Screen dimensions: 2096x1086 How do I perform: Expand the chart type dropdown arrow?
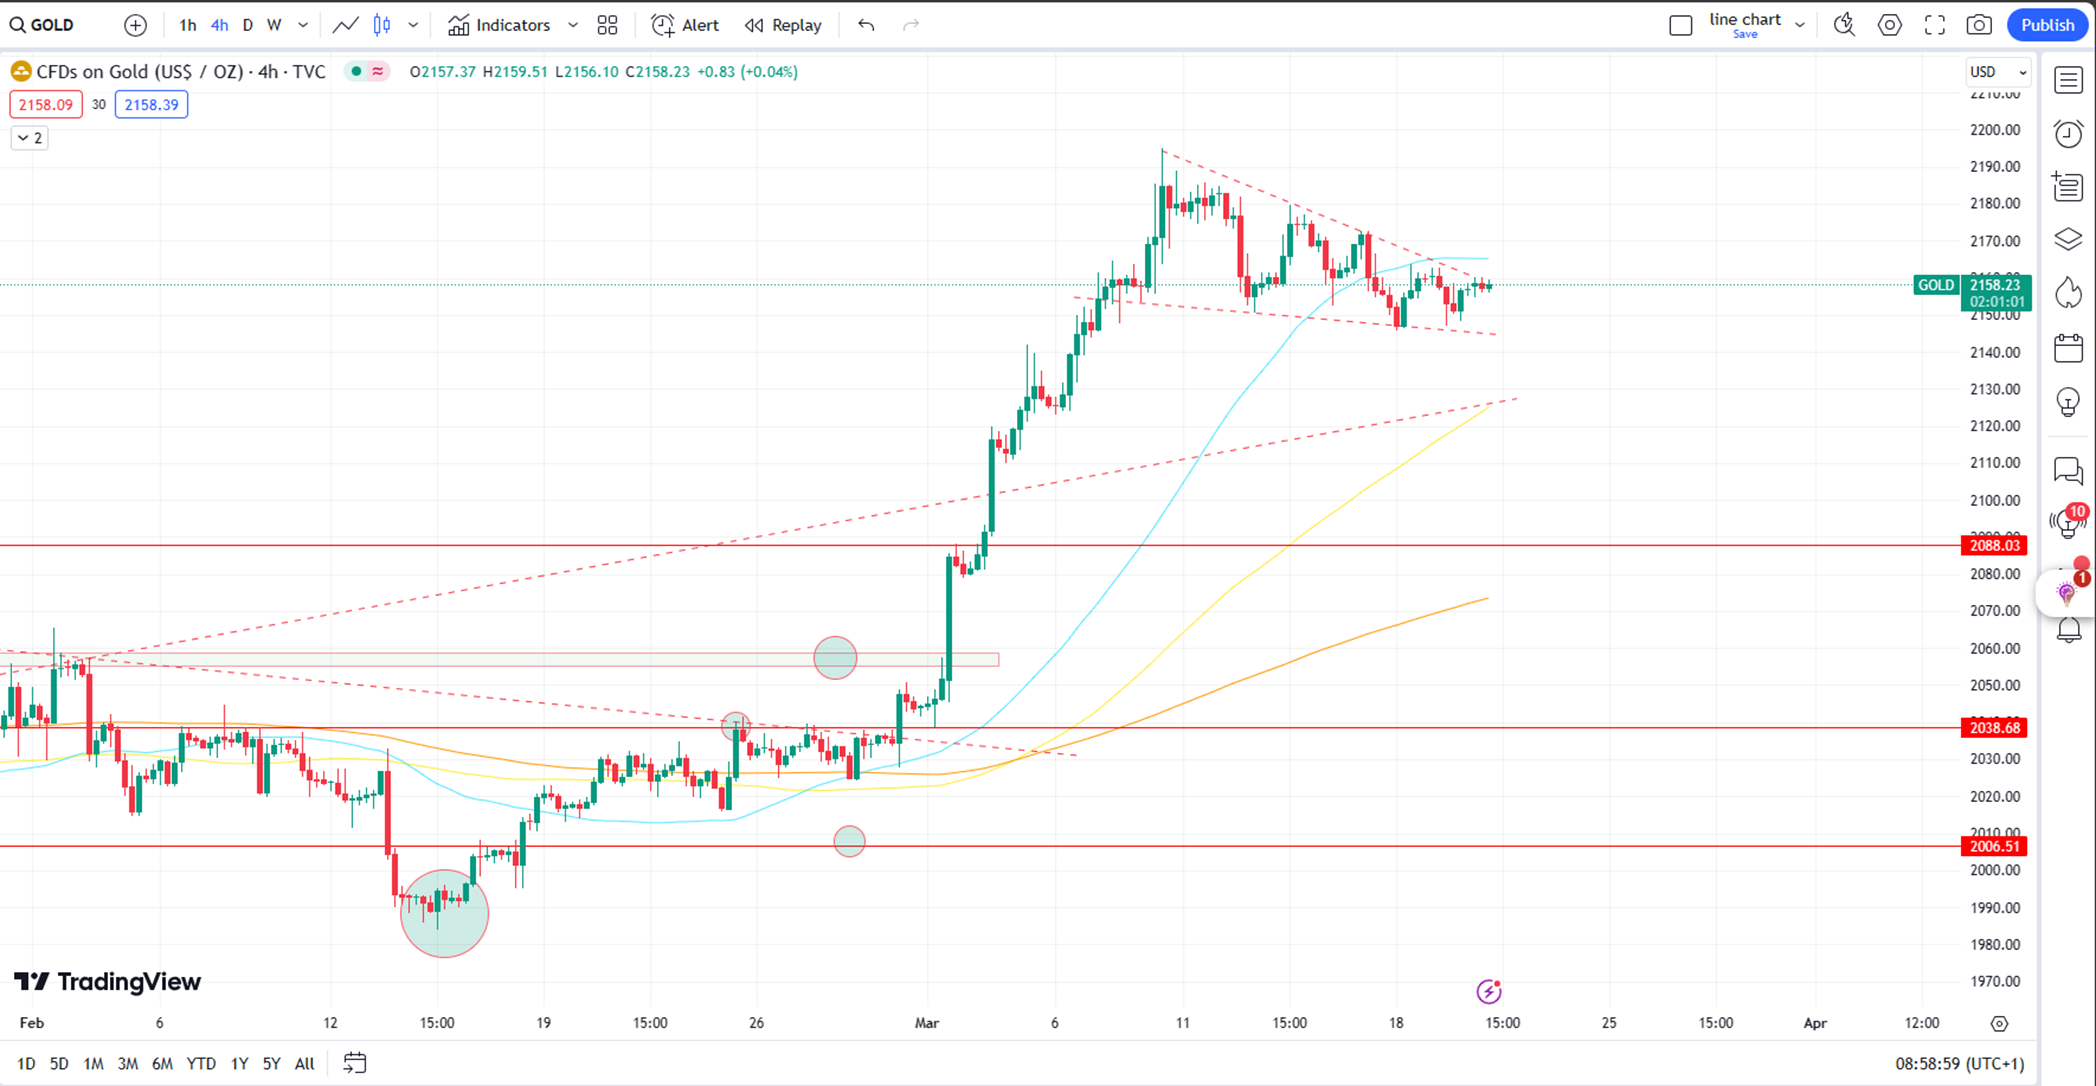pos(413,25)
